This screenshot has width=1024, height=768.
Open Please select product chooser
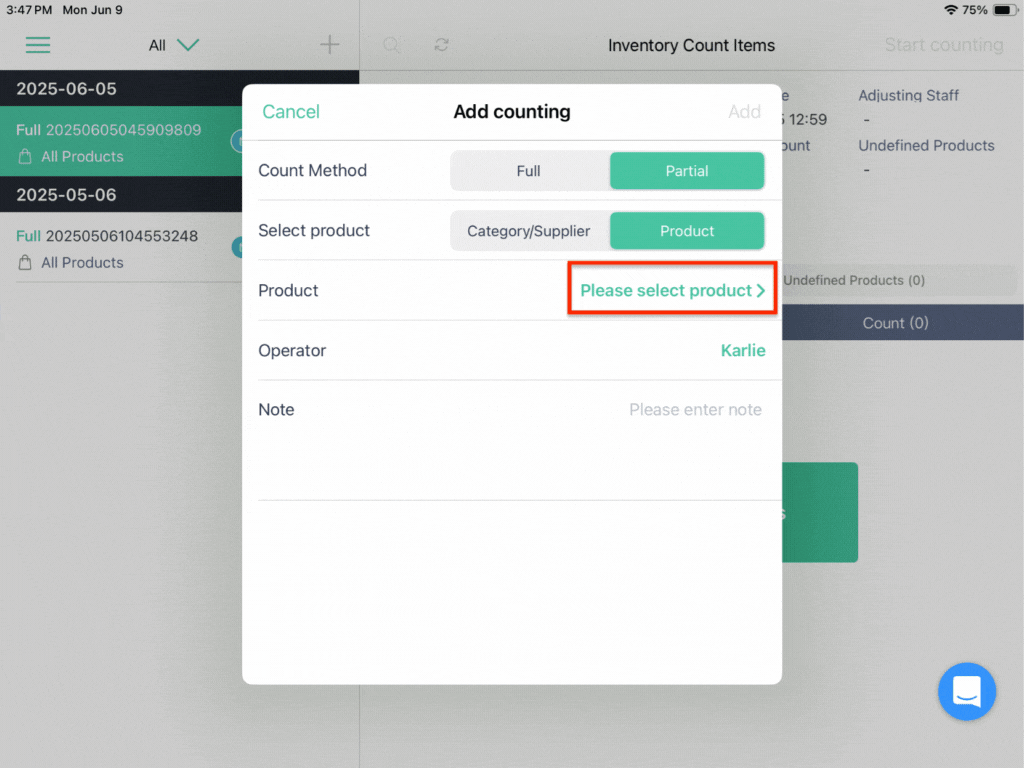click(x=673, y=290)
